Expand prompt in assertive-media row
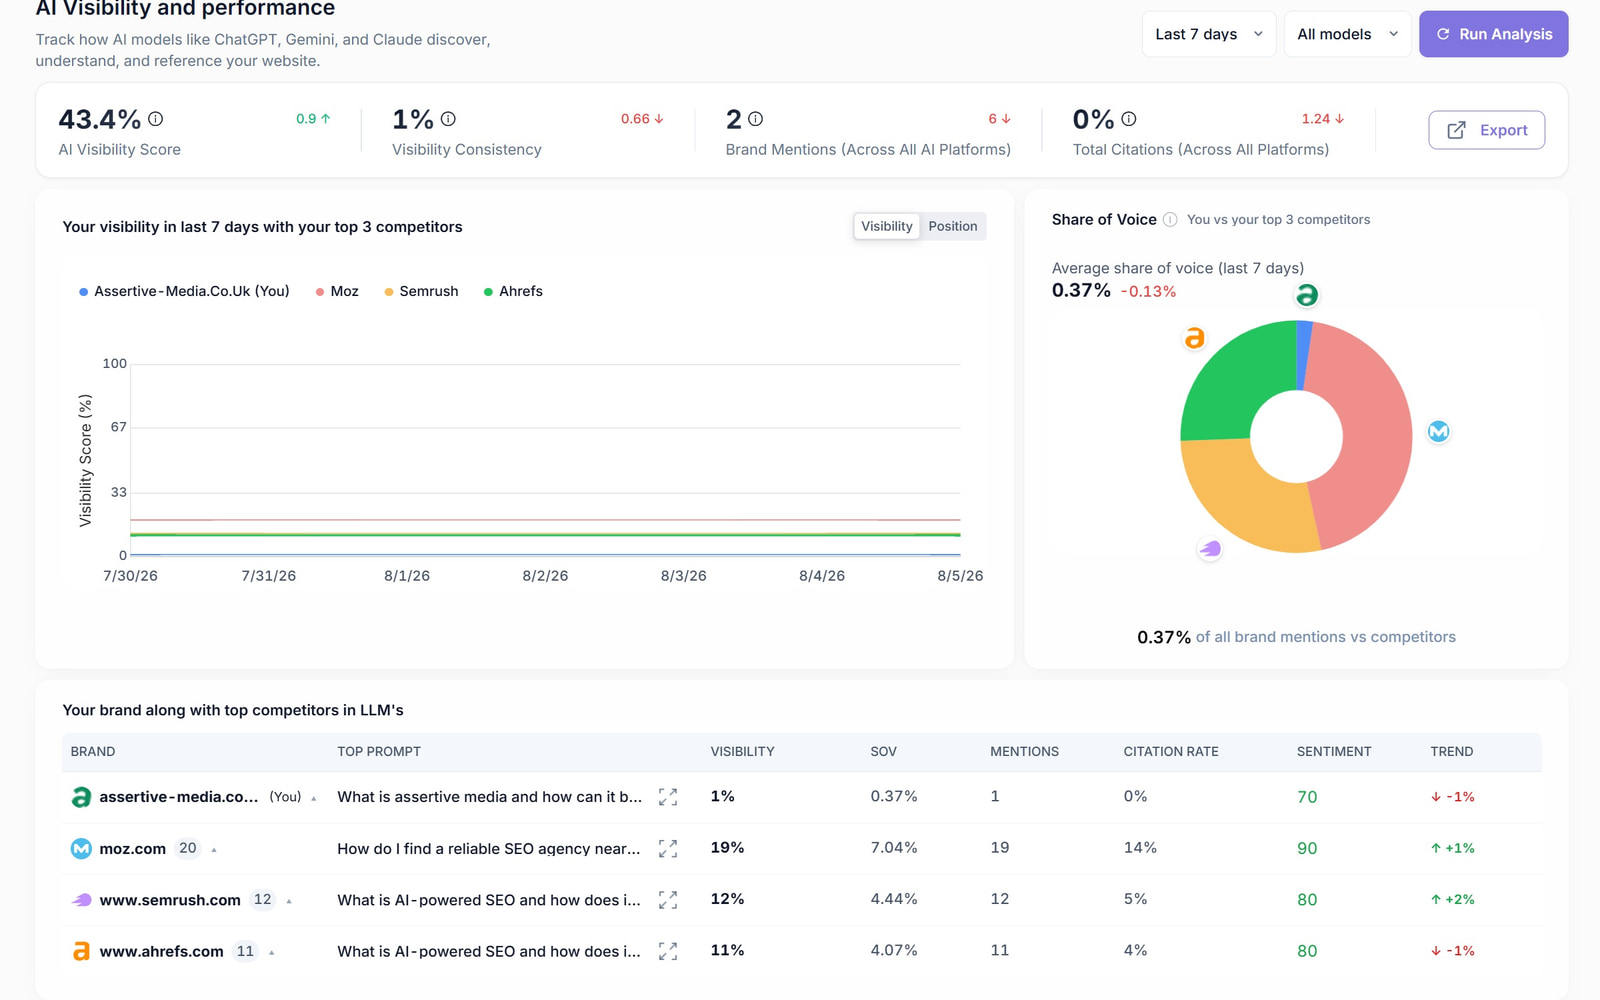 pyautogui.click(x=668, y=797)
